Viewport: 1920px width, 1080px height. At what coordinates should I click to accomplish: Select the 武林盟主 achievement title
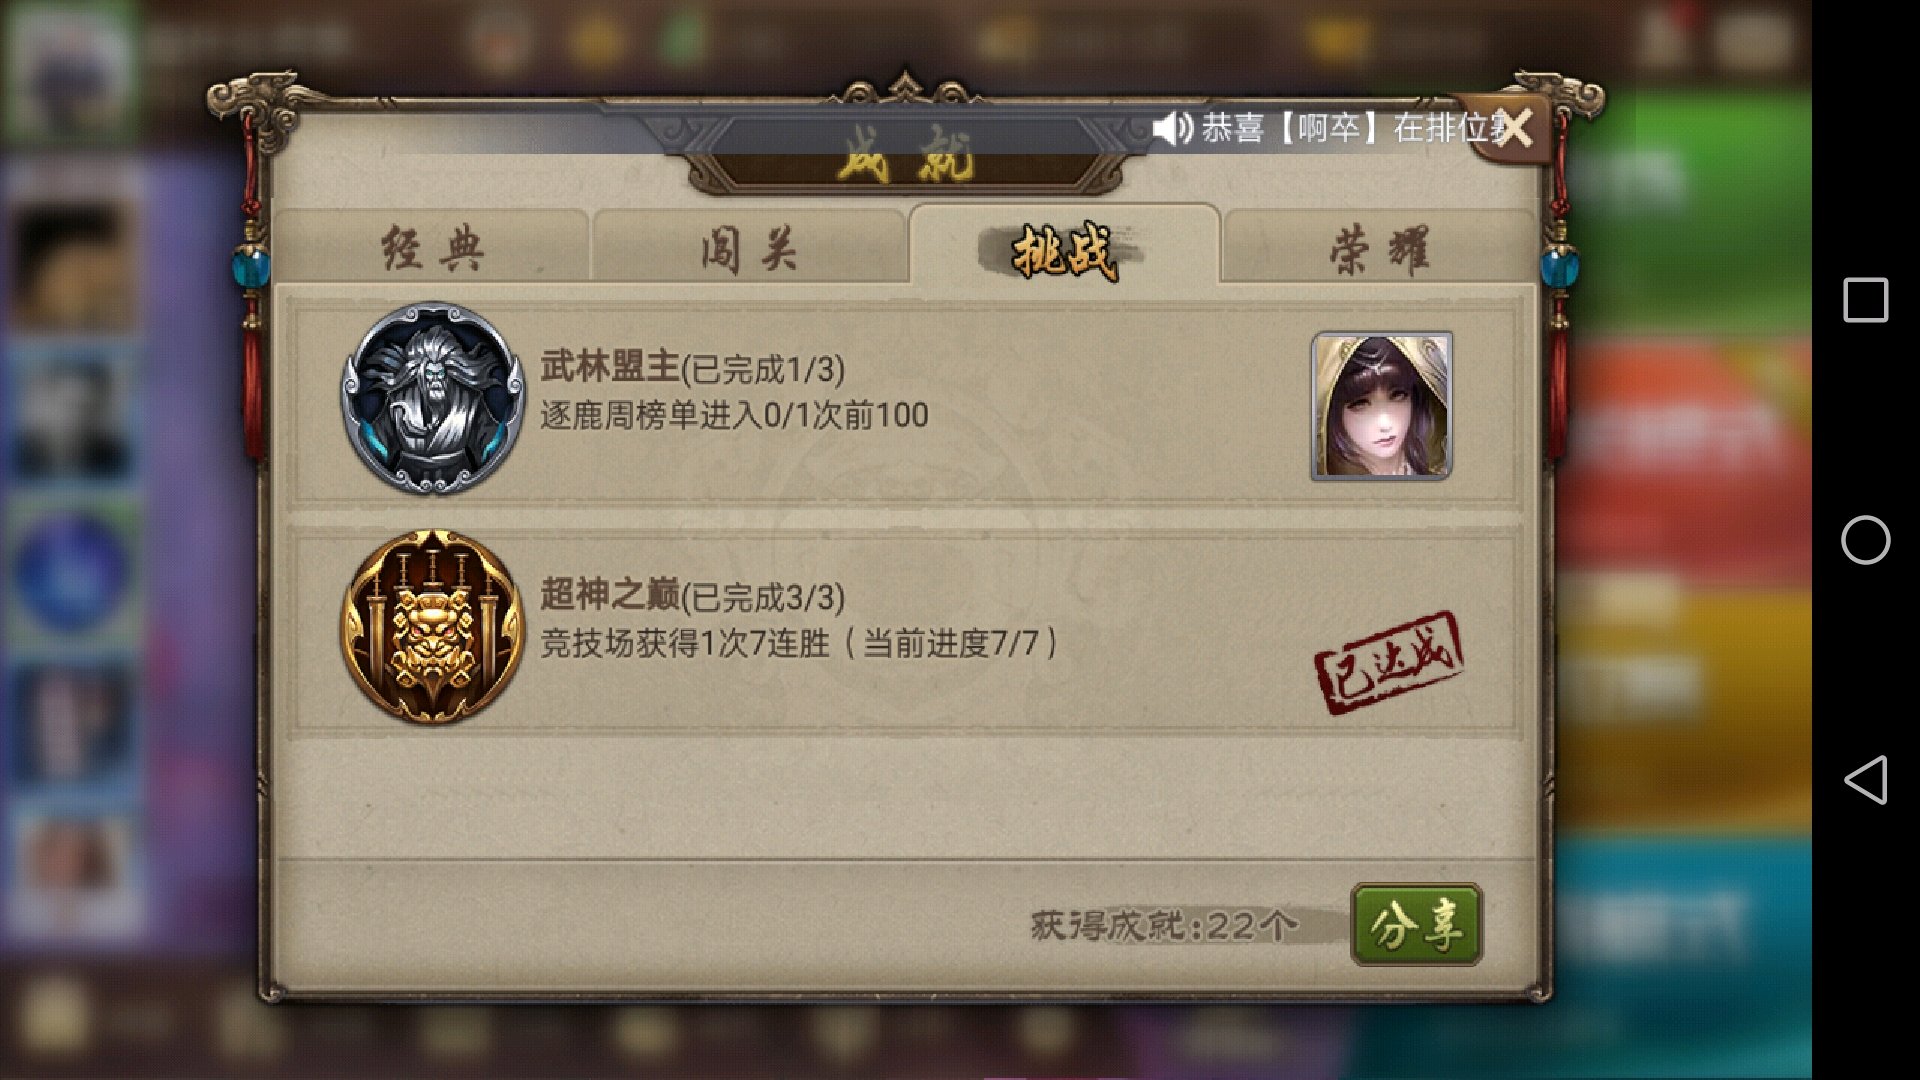[610, 367]
